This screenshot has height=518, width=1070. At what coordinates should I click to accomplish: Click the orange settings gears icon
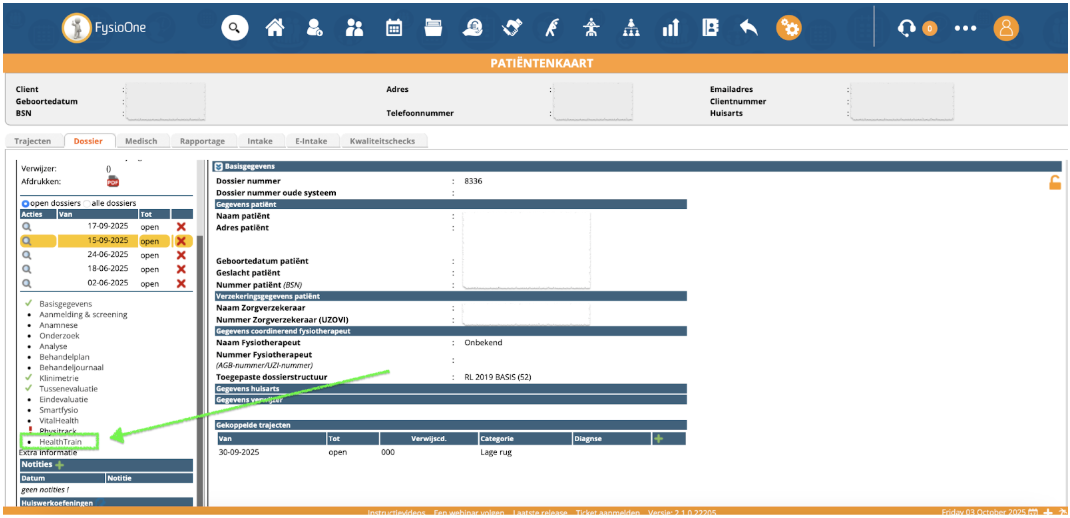click(x=789, y=28)
